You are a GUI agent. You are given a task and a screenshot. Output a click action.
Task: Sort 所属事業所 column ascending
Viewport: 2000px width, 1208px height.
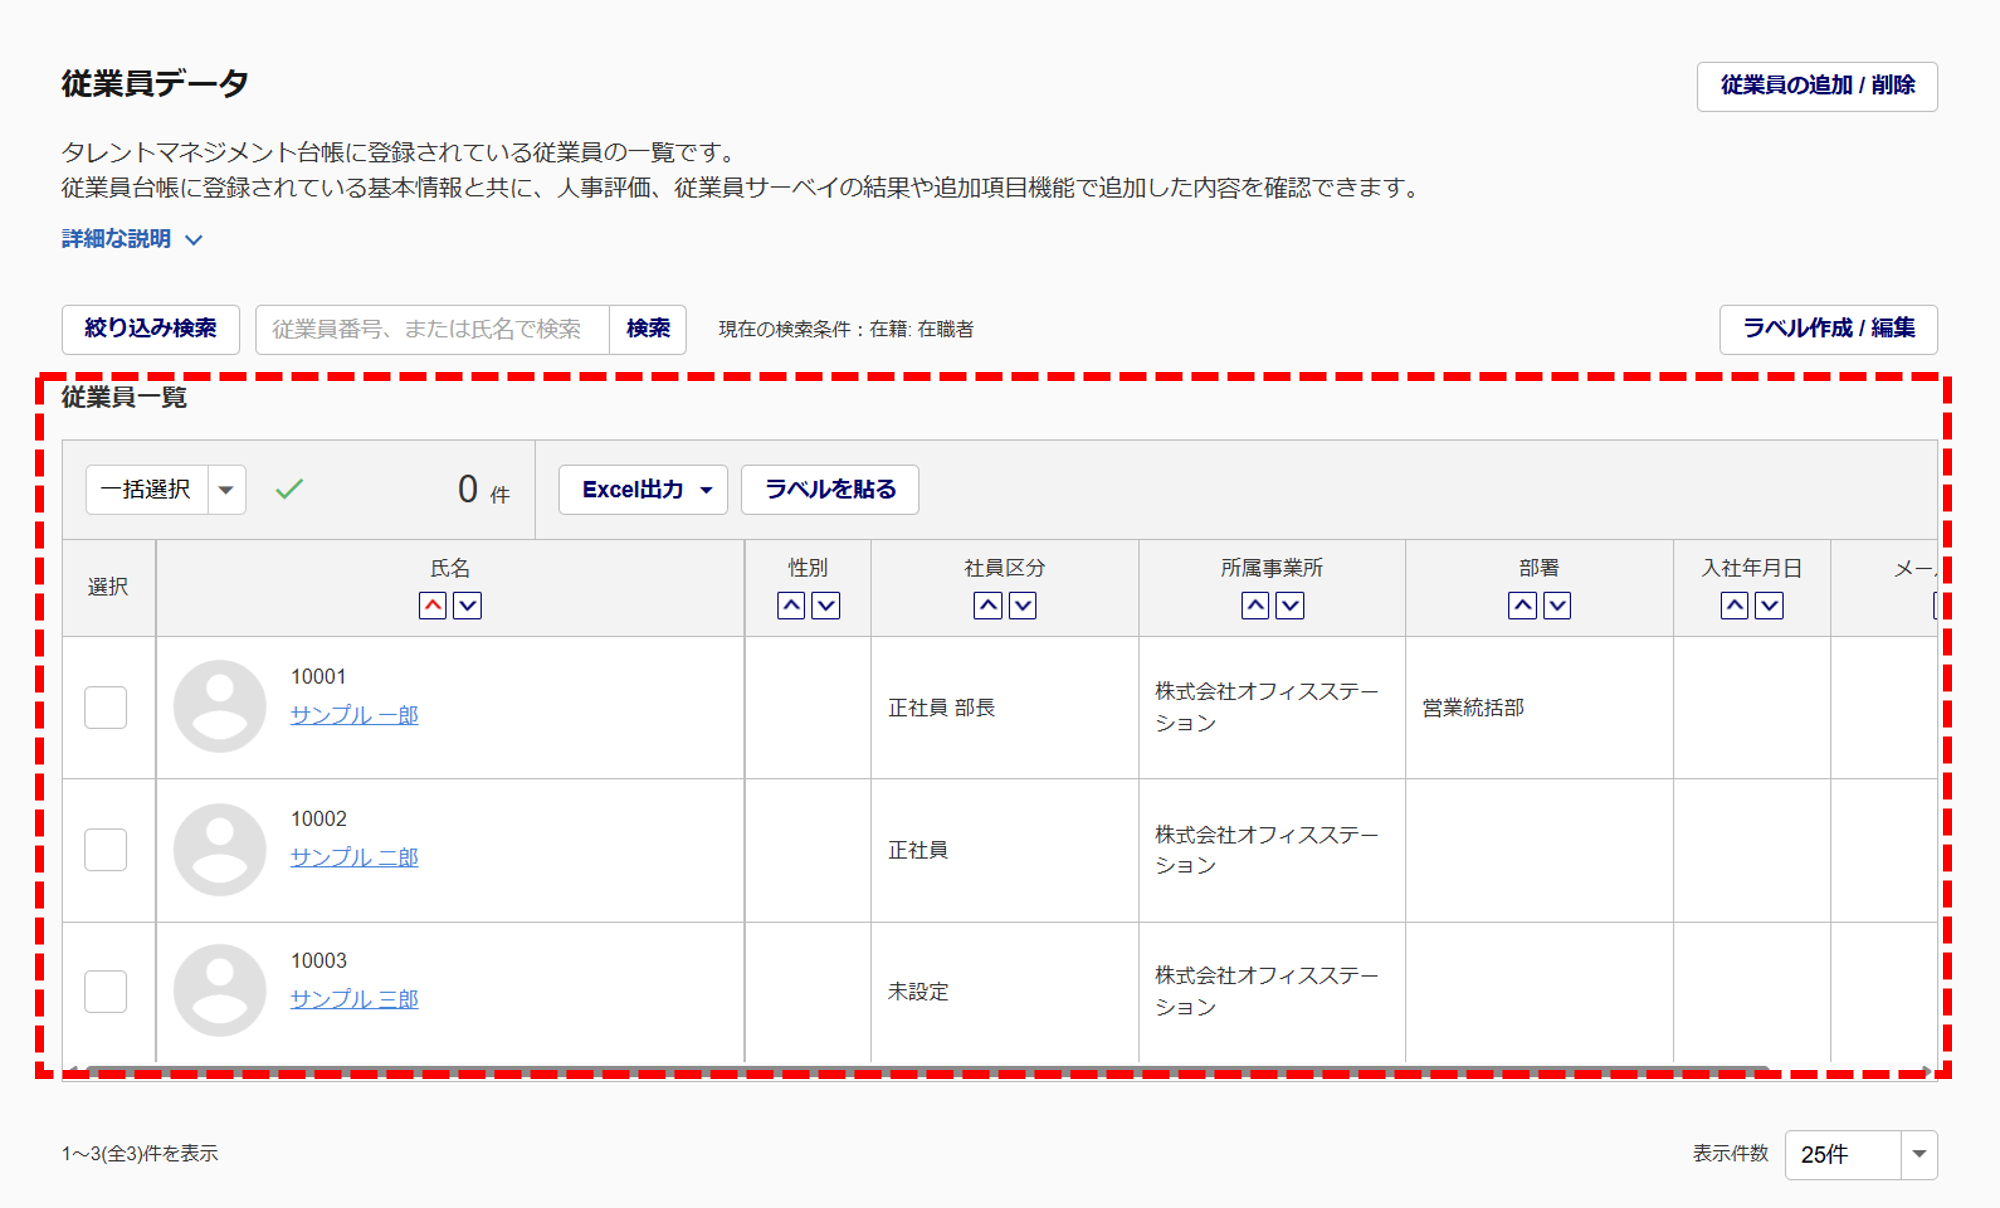coord(1255,606)
